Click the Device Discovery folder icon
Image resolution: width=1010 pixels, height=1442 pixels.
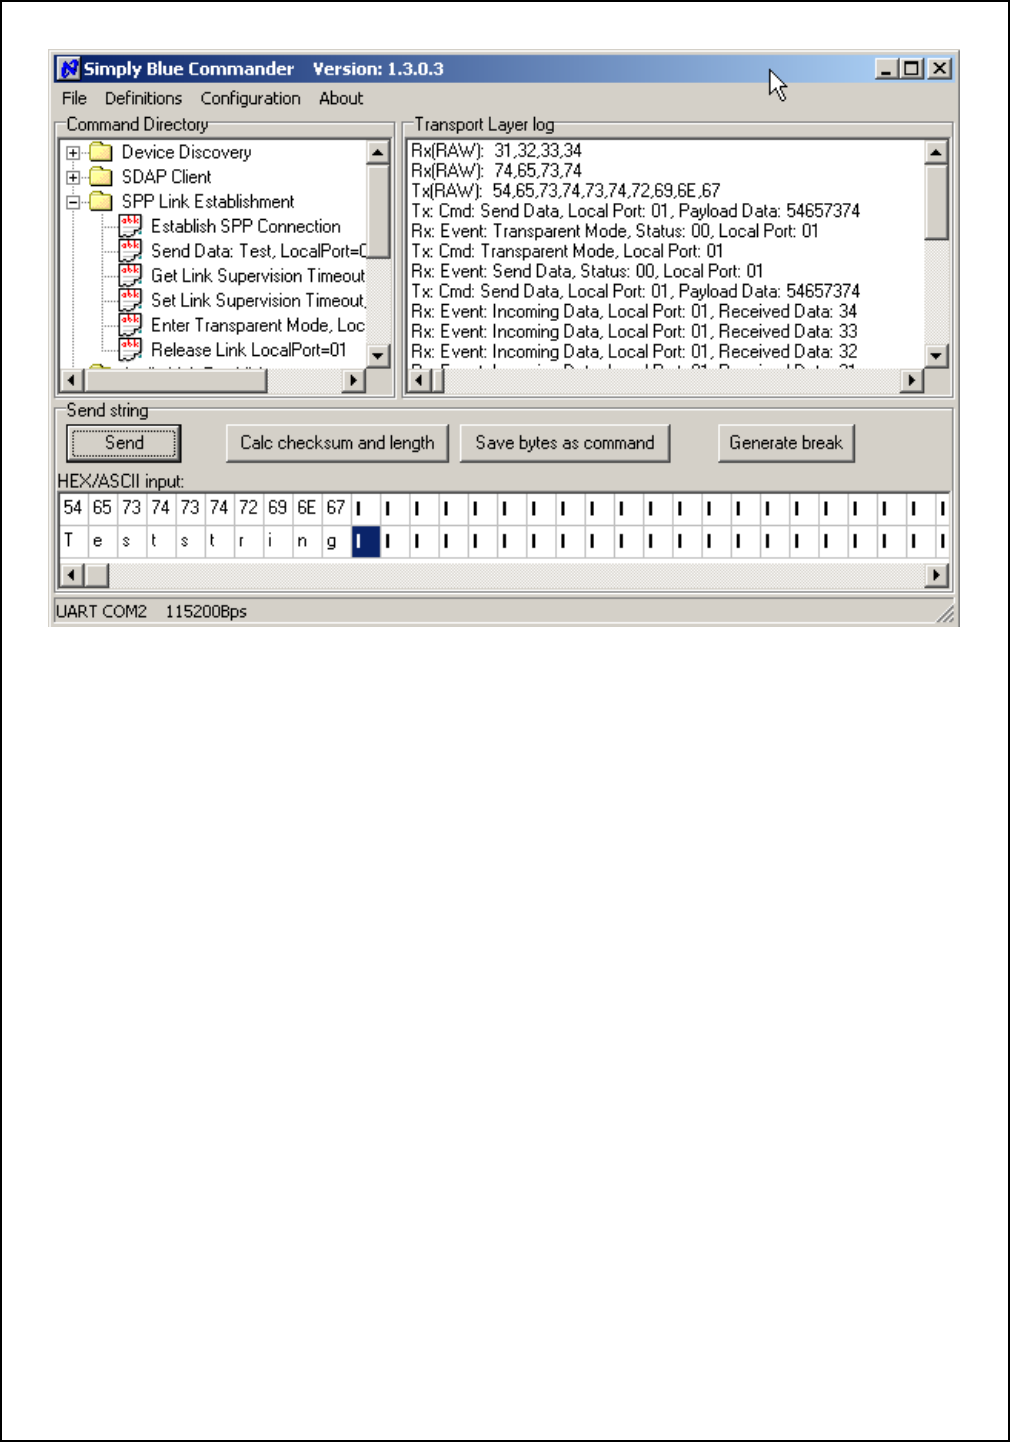(x=101, y=152)
